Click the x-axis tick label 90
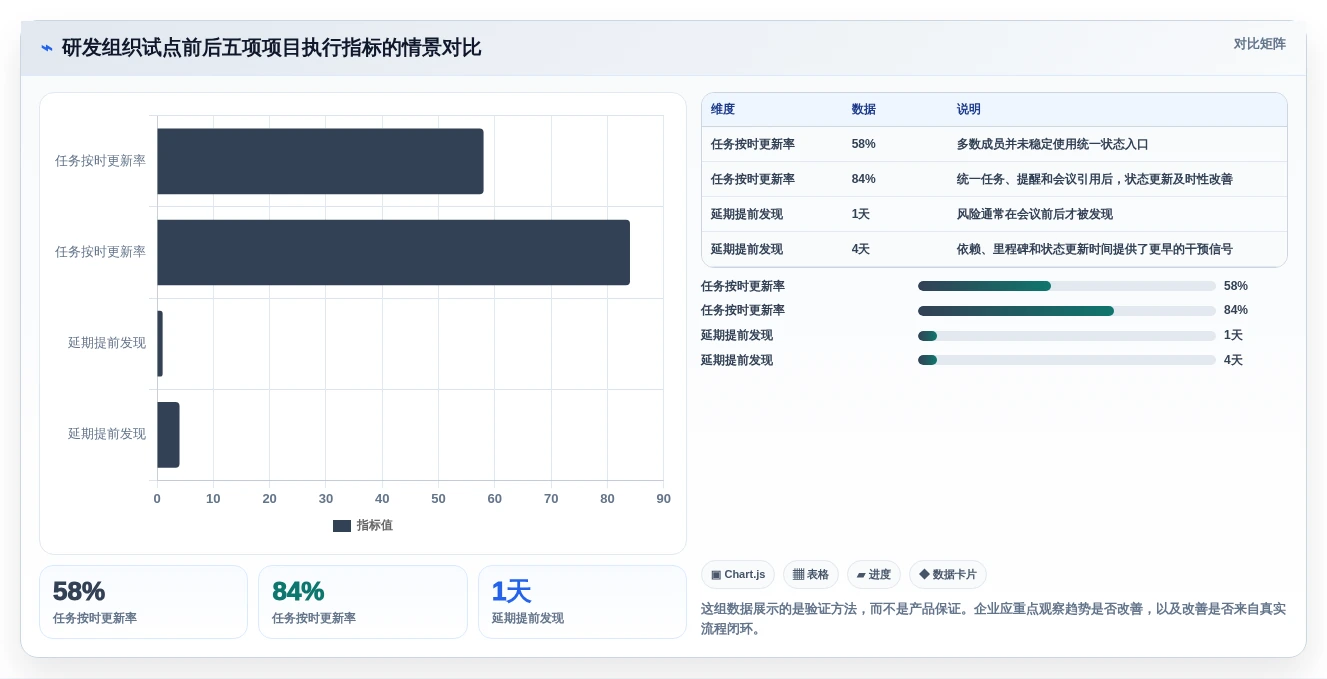This screenshot has width=1327, height=679. tap(663, 498)
